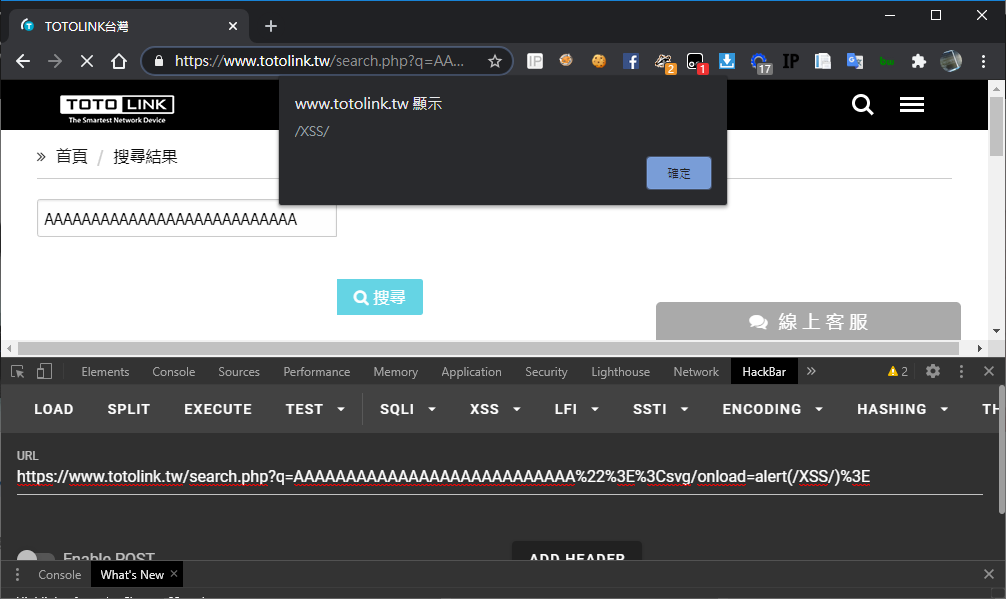The height and width of the screenshot is (599, 1006).
Task: Open the Application tab
Action: (x=472, y=371)
